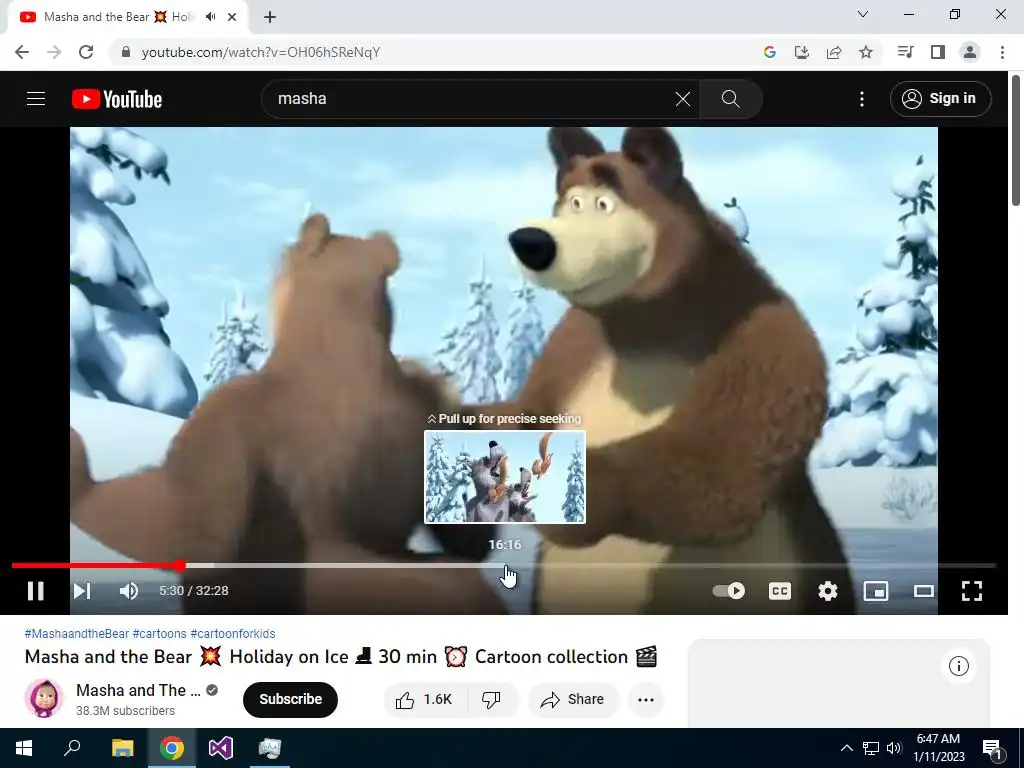Image resolution: width=1024 pixels, height=768 pixels.
Task: Open a new browser tab
Action: tap(270, 17)
